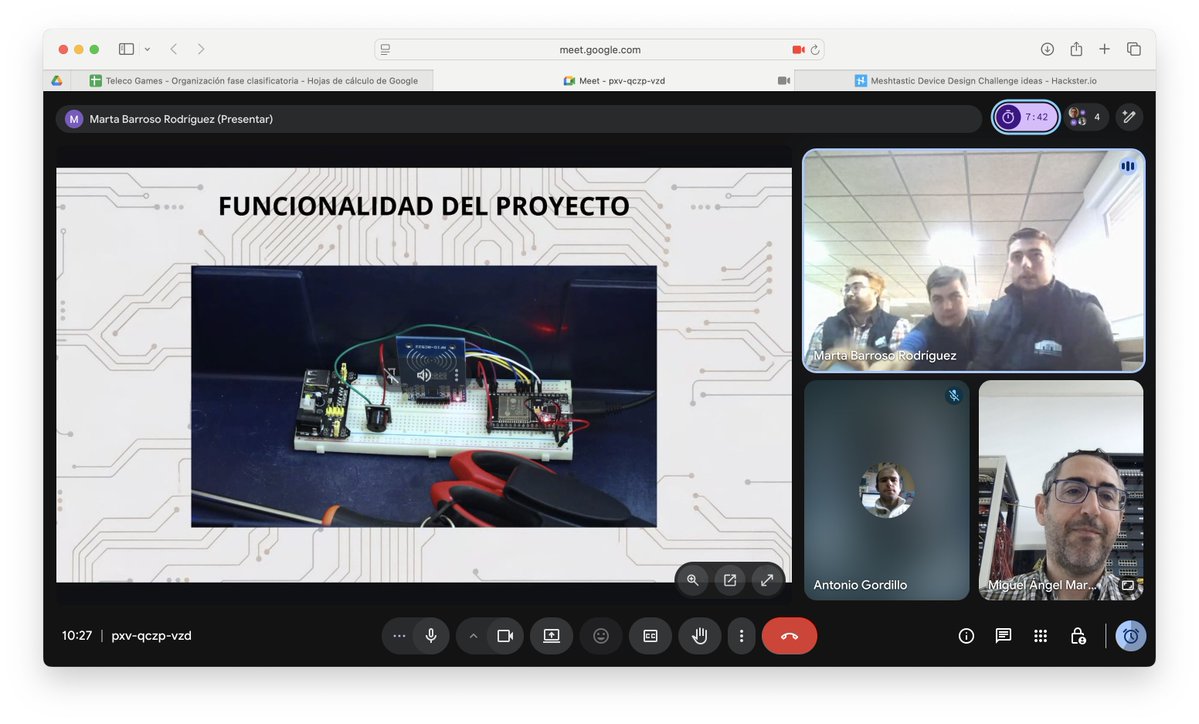Expand the presentation to fullscreen

click(766, 580)
